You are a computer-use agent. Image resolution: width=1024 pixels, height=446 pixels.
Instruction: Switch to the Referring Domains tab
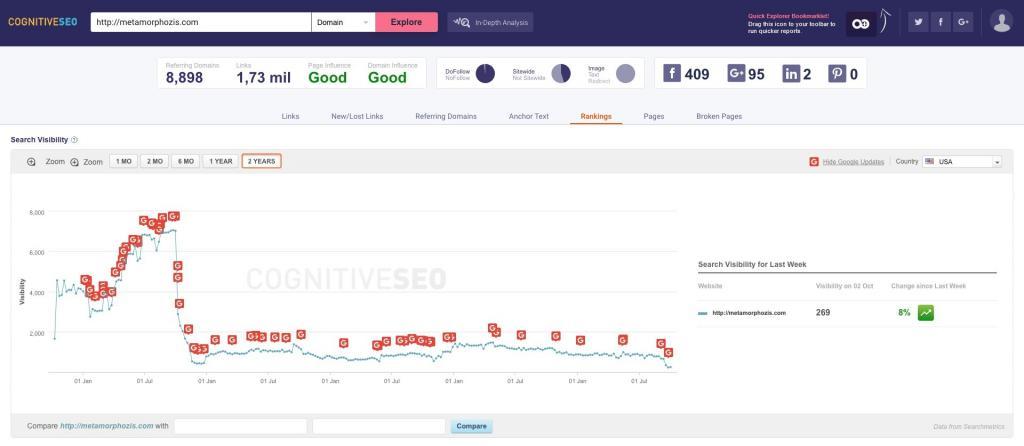(446, 116)
